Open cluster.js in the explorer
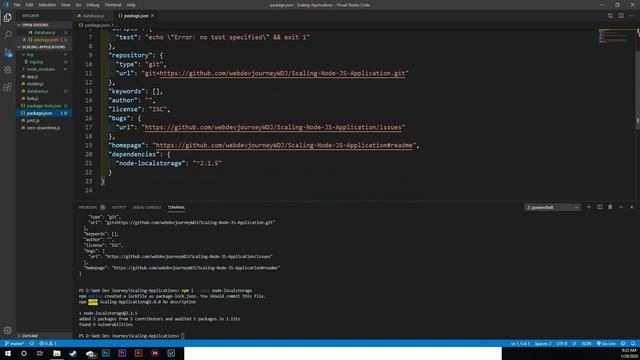The height and width of the screenshot is (360, 640). coord(35,84)
